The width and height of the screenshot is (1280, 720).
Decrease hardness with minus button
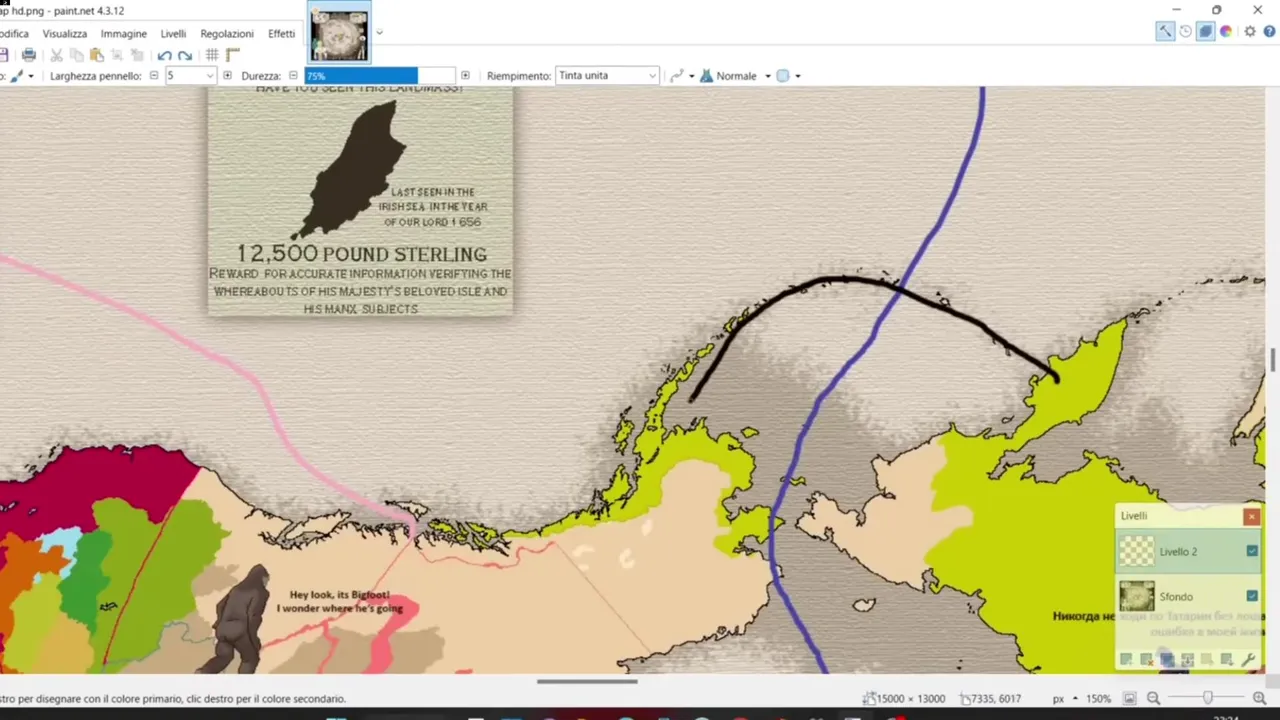pos(293,76)
